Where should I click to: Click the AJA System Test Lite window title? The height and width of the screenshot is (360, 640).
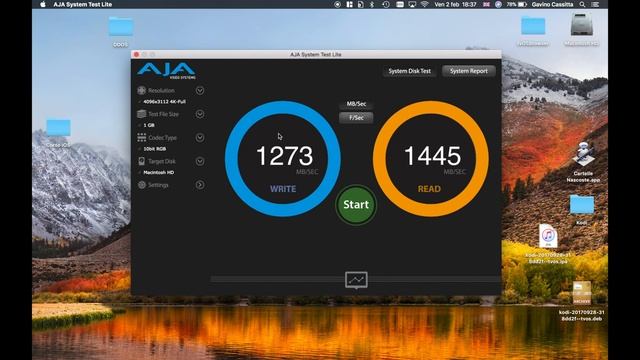coord(316,54)
